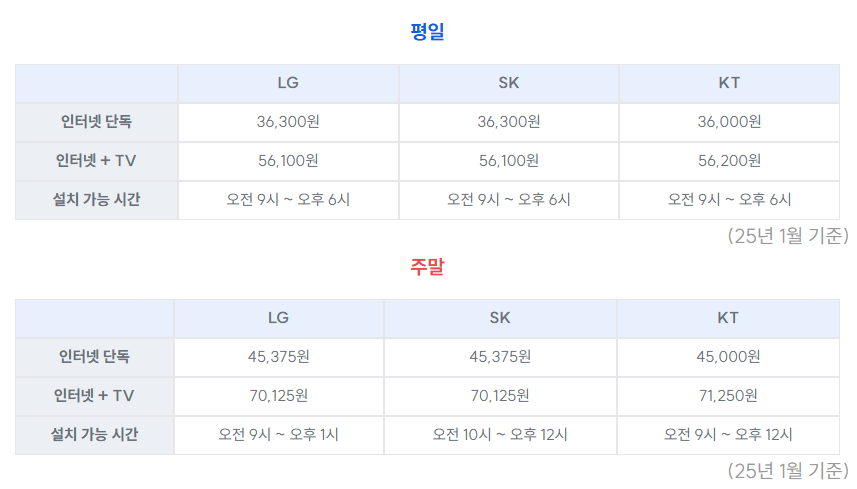Click KT weekend price 45,000원

(x=728, y=357)
